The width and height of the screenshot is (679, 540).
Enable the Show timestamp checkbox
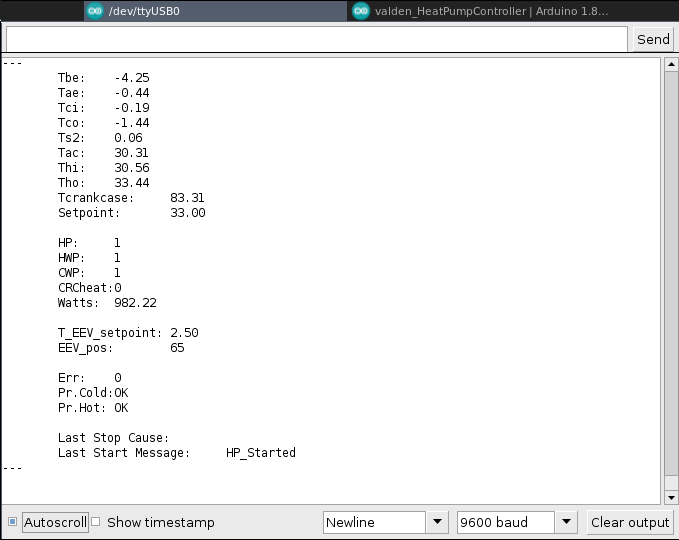97,522
